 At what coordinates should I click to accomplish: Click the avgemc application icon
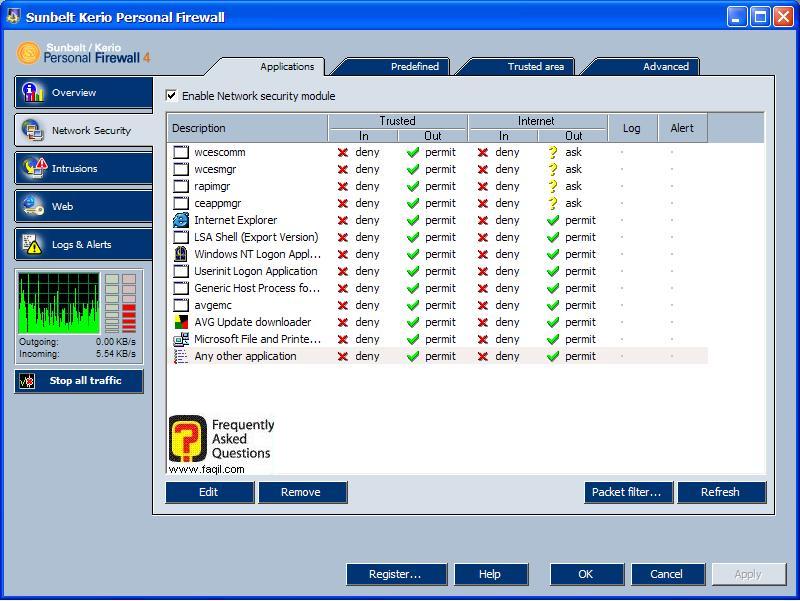pyautogui.click(x=181, y=305)
